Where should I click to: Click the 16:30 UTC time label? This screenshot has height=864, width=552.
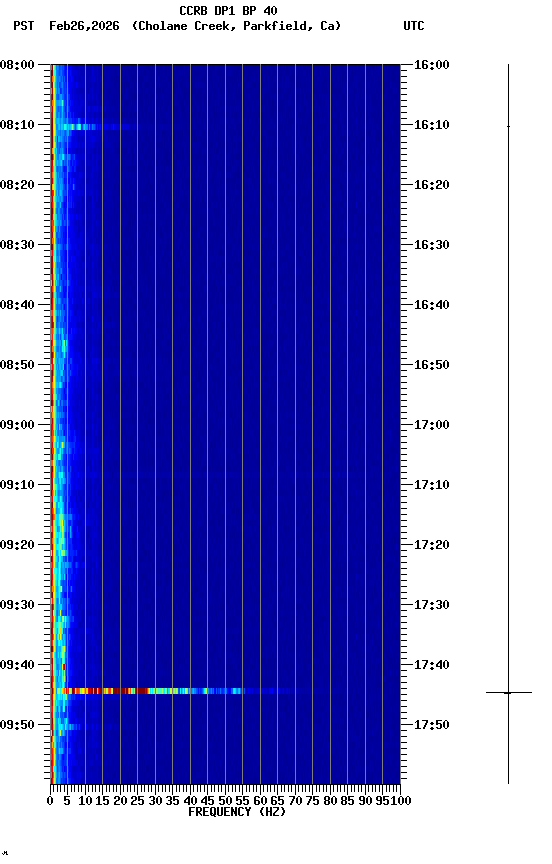(432, 245)
